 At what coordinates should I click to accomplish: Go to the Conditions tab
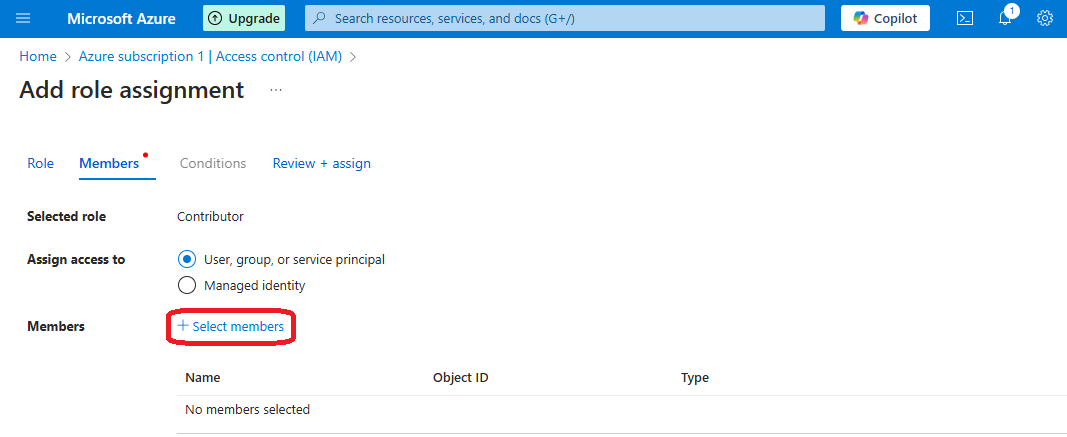click(213, 163)
